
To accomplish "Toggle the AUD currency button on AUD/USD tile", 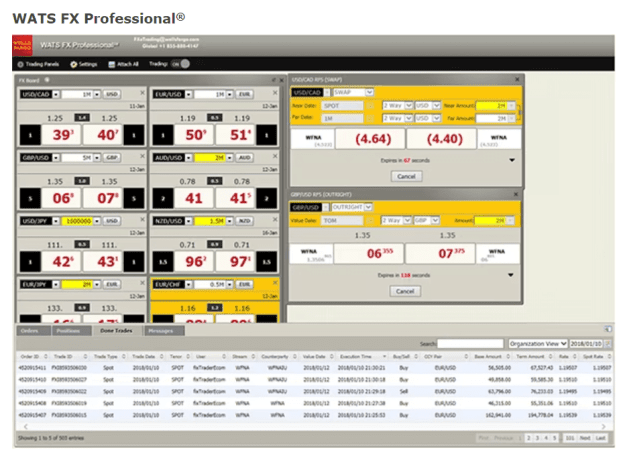I will pos(244,158).
